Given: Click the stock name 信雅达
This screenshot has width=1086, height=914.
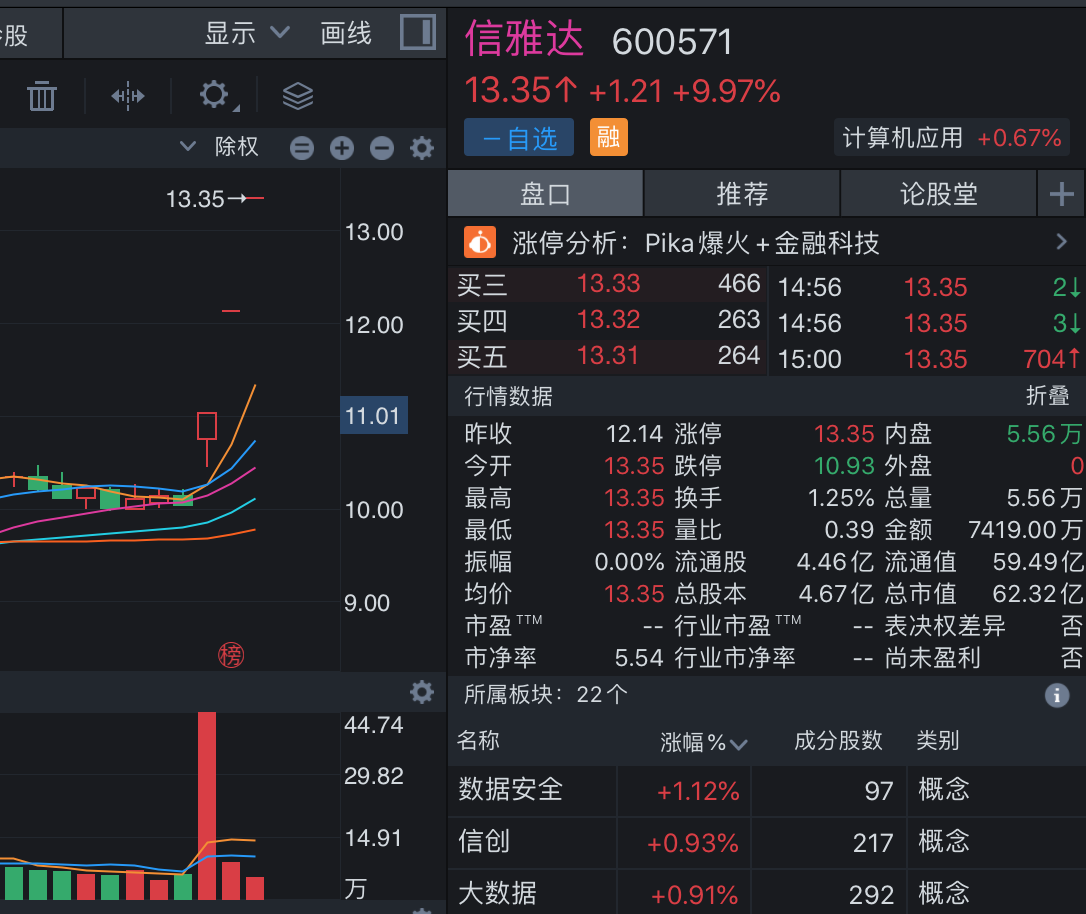Looking at the screenshot, I should point(524,38).
